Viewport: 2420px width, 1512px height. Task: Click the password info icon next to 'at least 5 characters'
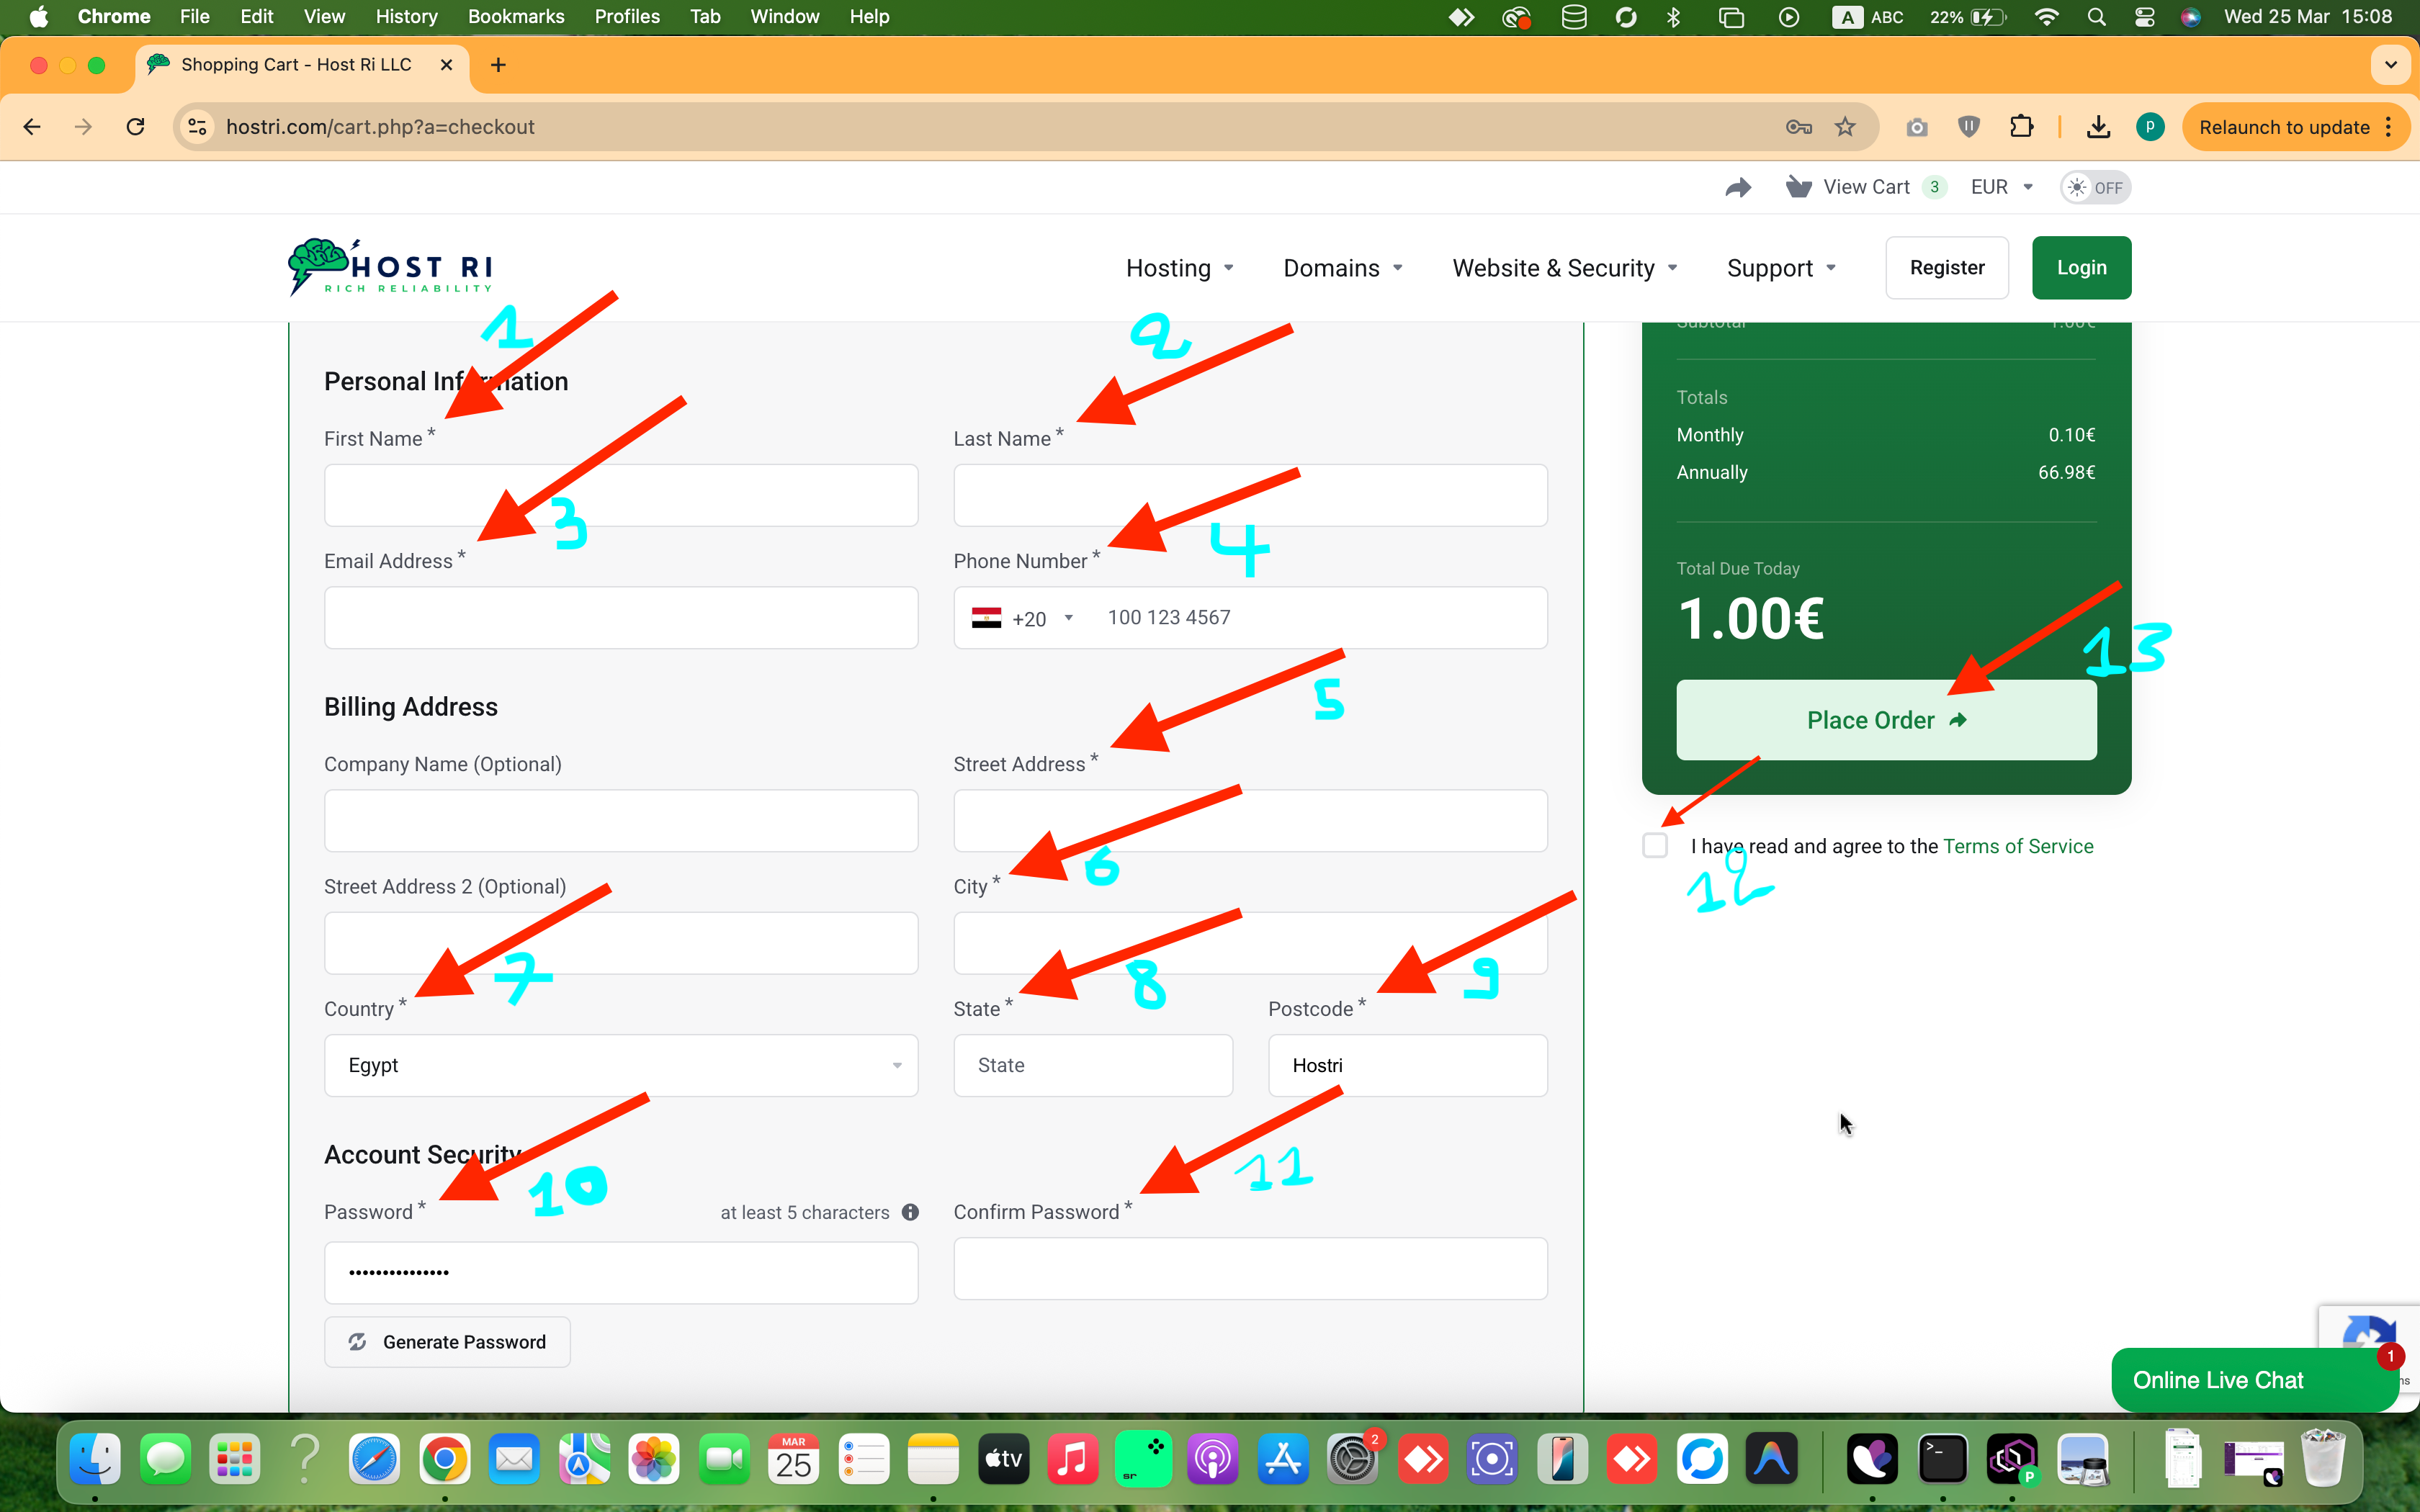pyautogui.click(x=910, y=1212)
